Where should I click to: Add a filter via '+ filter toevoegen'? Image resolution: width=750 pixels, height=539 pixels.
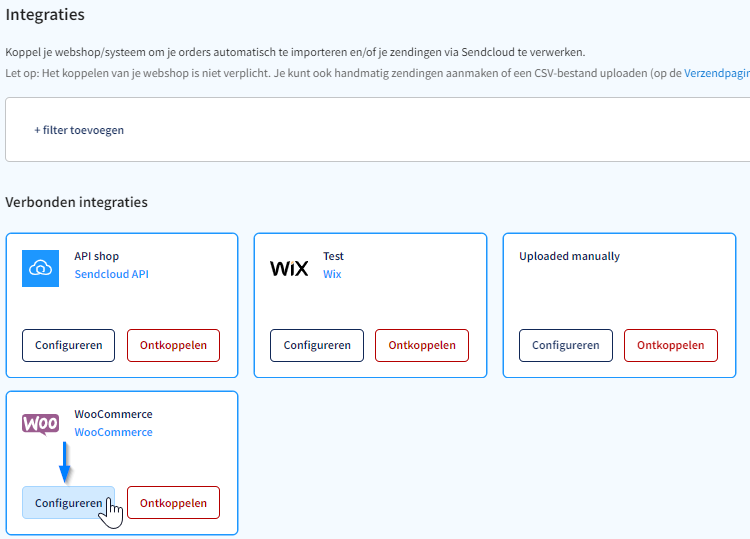point(79,130)
